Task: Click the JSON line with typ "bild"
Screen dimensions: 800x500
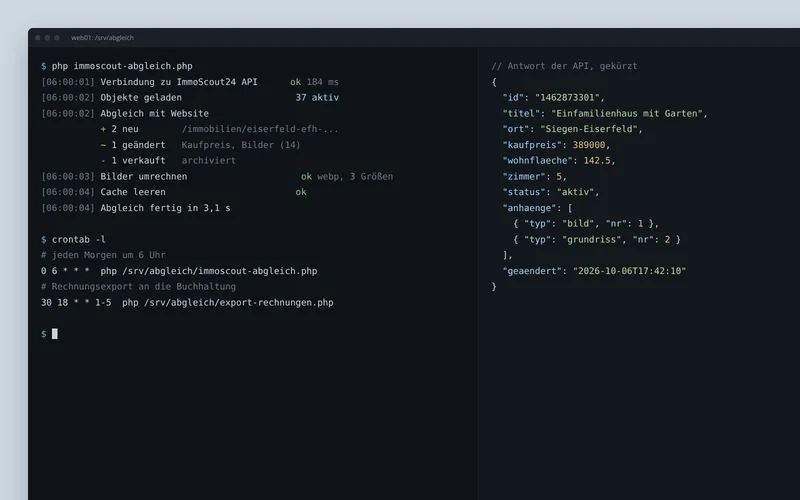Action: (586, 224)
